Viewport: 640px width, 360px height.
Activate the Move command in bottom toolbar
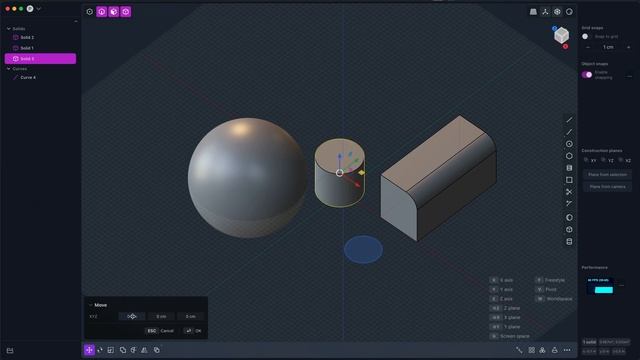[x=89, y=350]
